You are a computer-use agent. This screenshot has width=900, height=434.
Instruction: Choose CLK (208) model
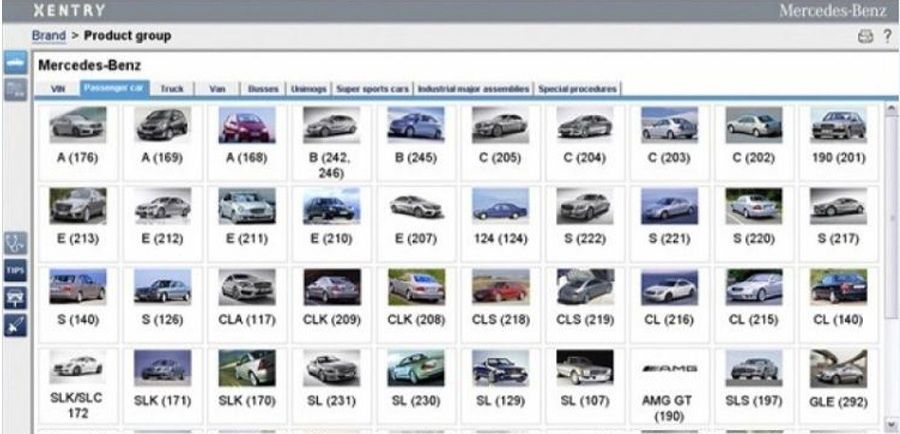[x=416, y=305]
